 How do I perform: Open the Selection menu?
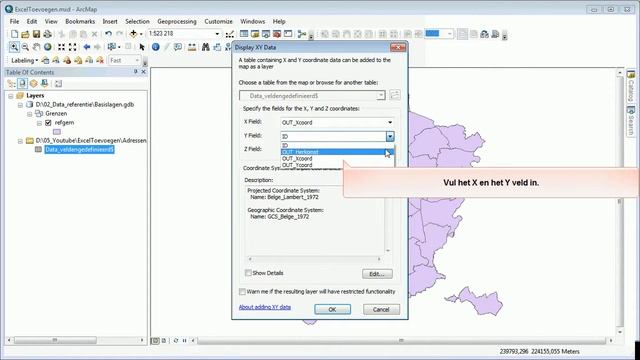pyautogui.click(x=137, y=21)
